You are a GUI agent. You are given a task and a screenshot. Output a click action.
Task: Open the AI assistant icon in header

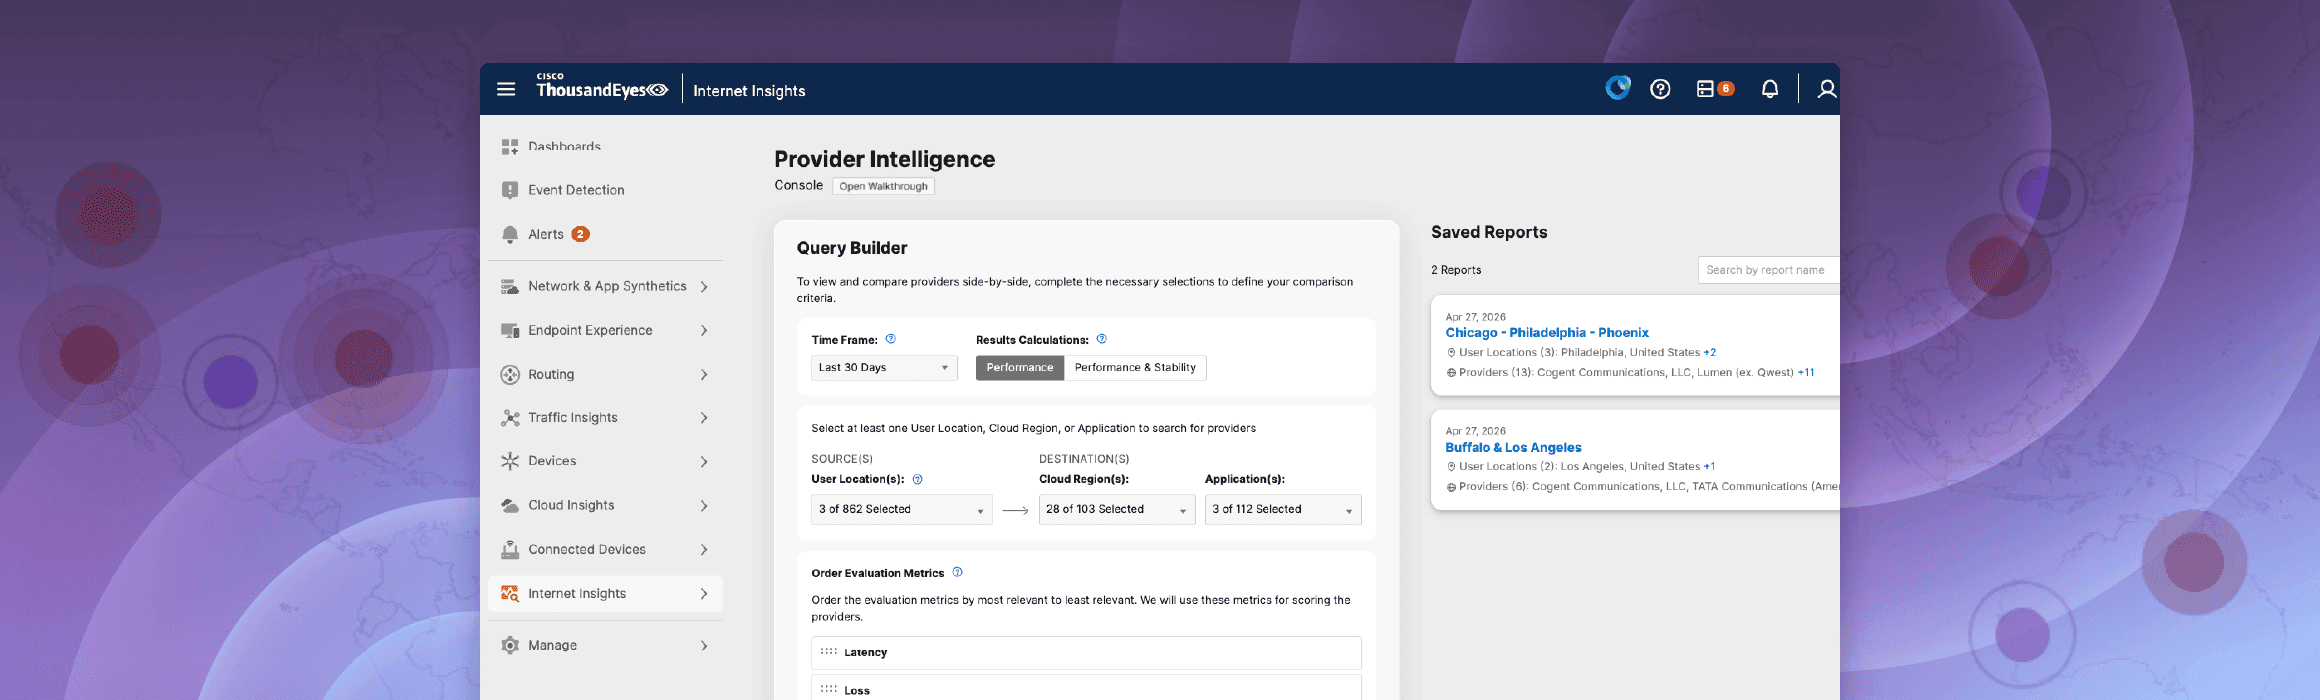click(x=1617, y=88)
